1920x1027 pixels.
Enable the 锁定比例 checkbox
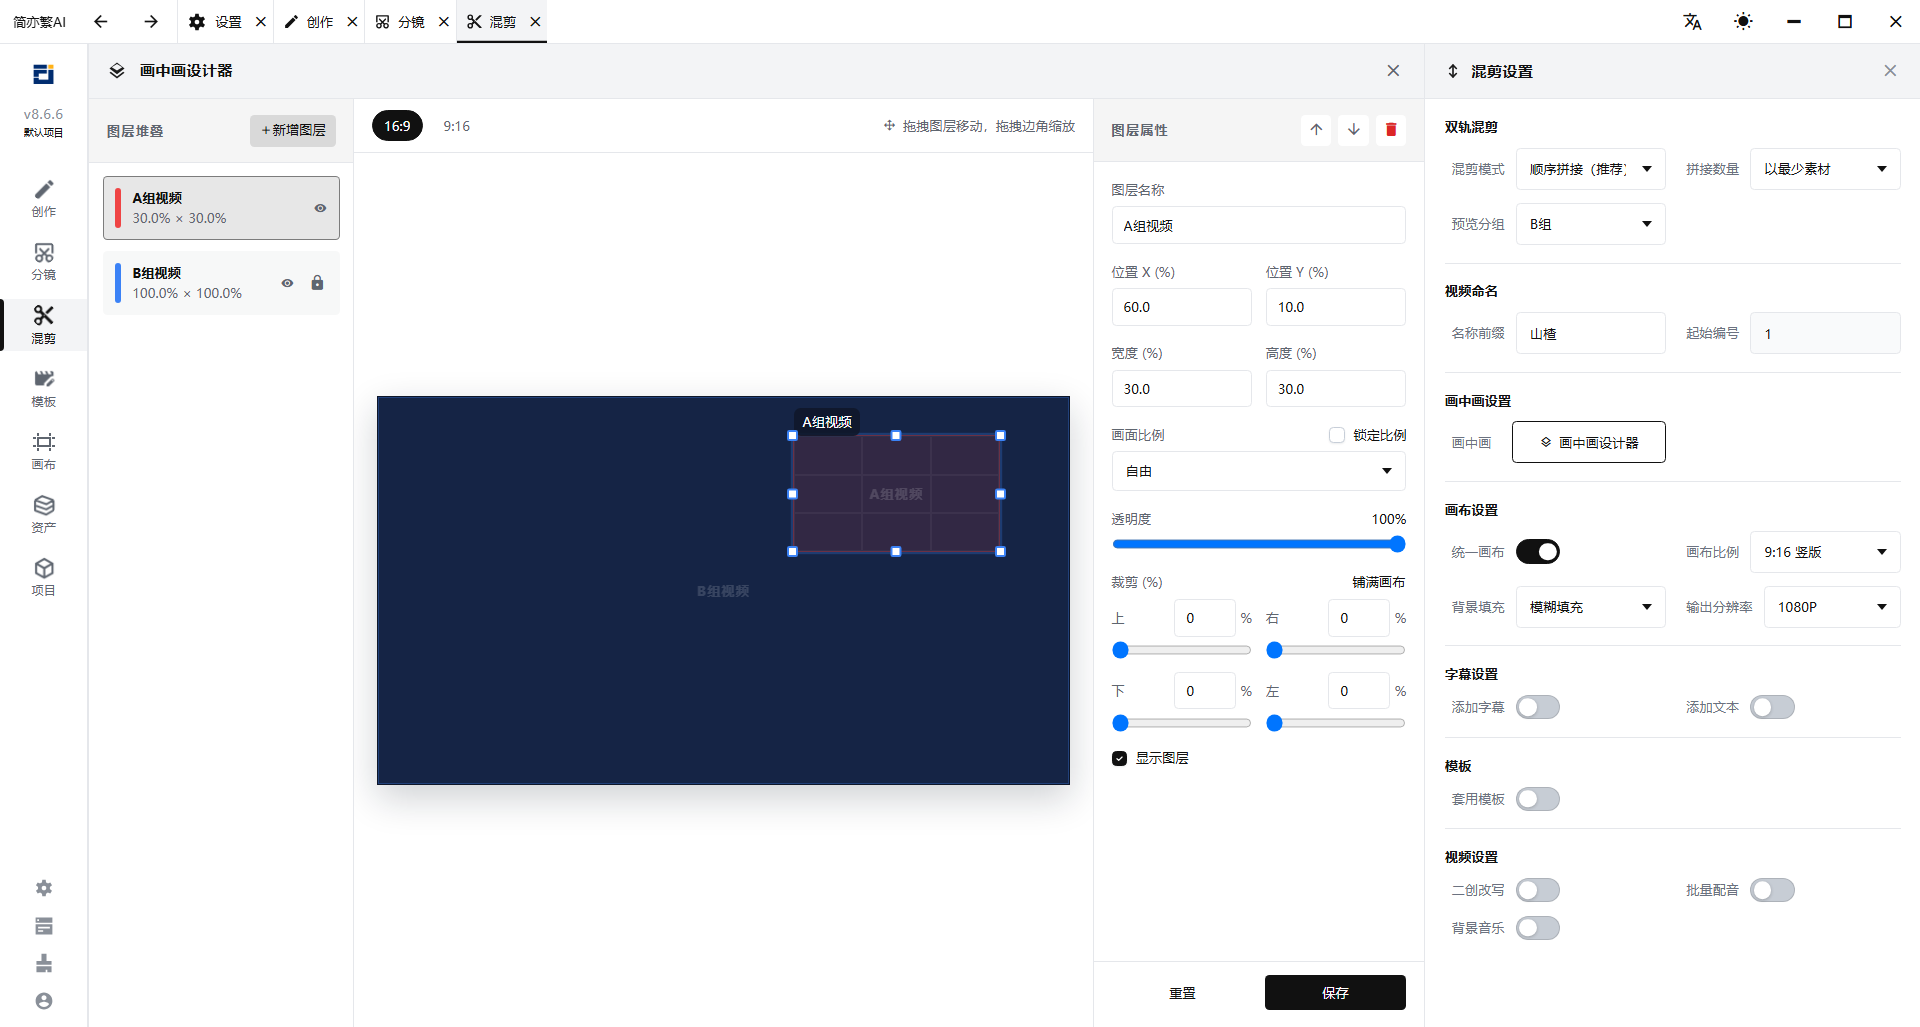pos(1337,435)
